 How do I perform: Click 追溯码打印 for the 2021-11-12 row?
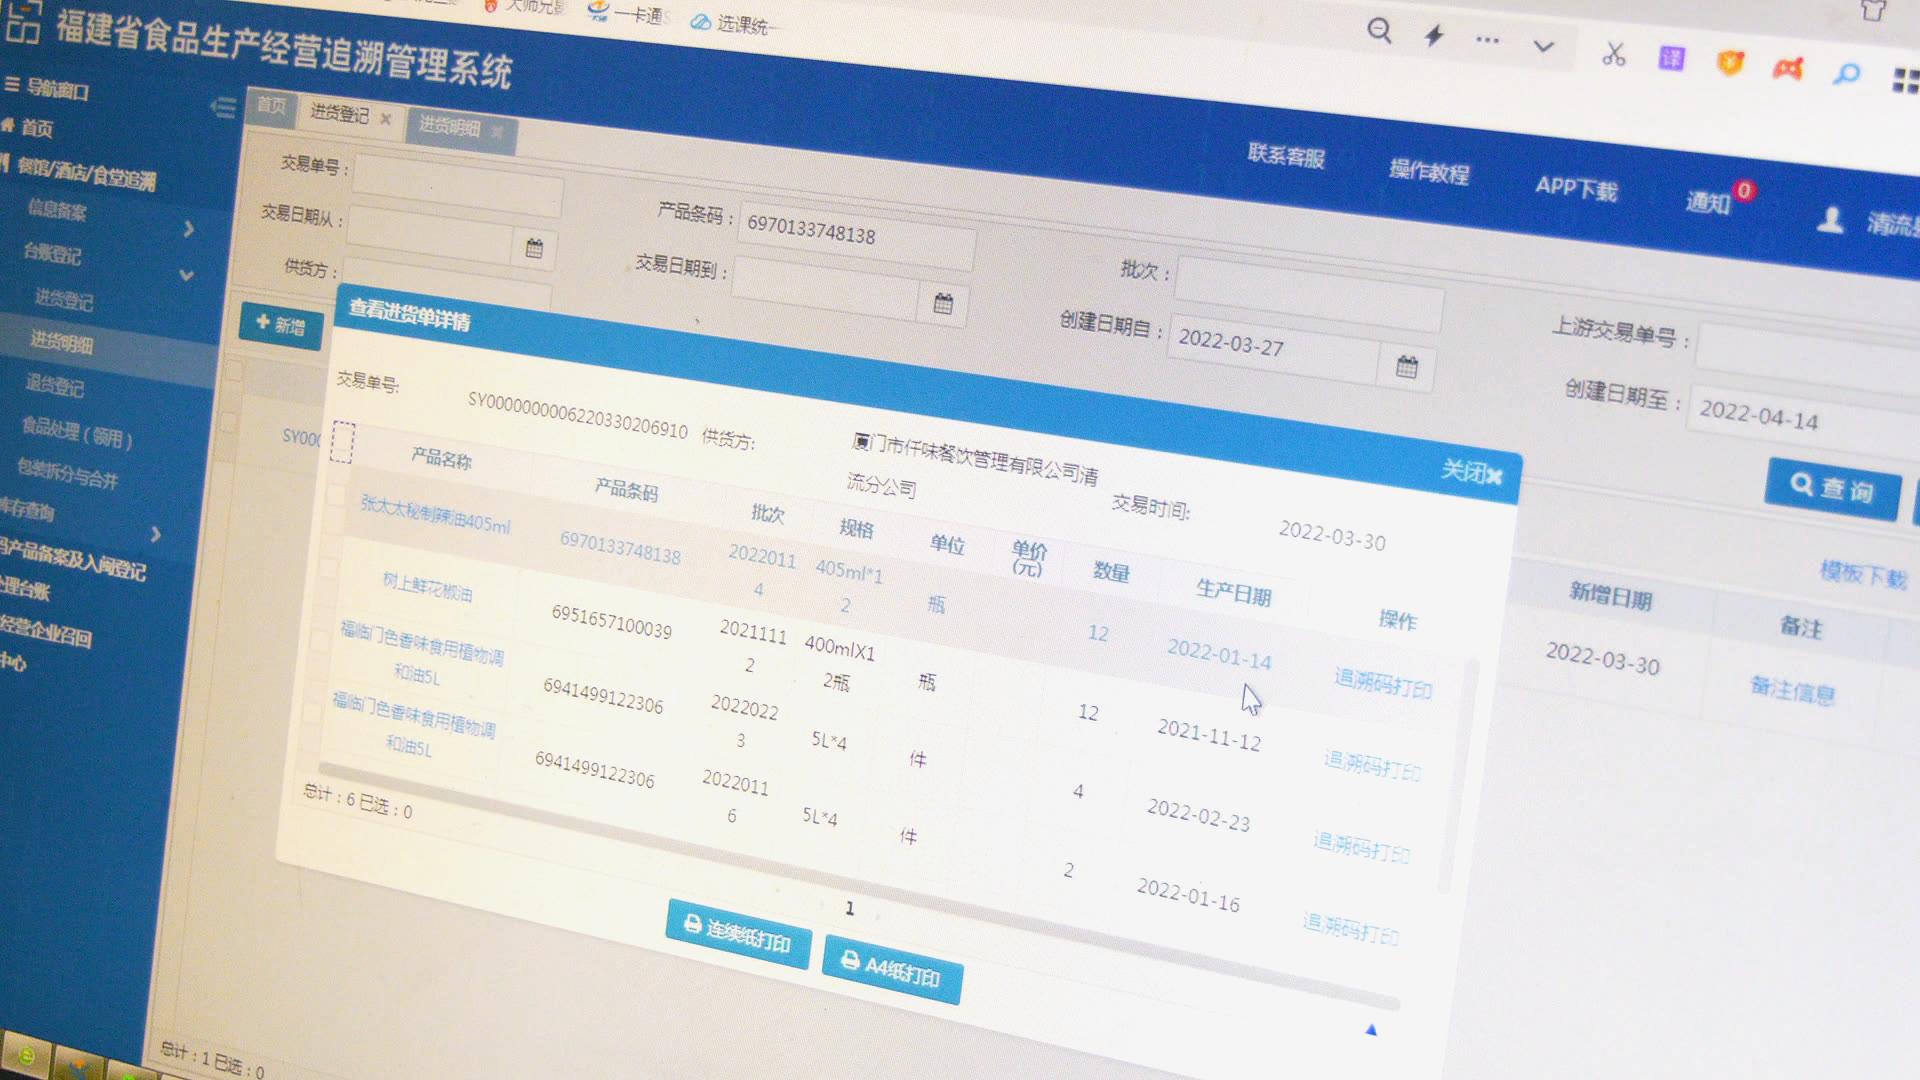[x=1372, y=766]
